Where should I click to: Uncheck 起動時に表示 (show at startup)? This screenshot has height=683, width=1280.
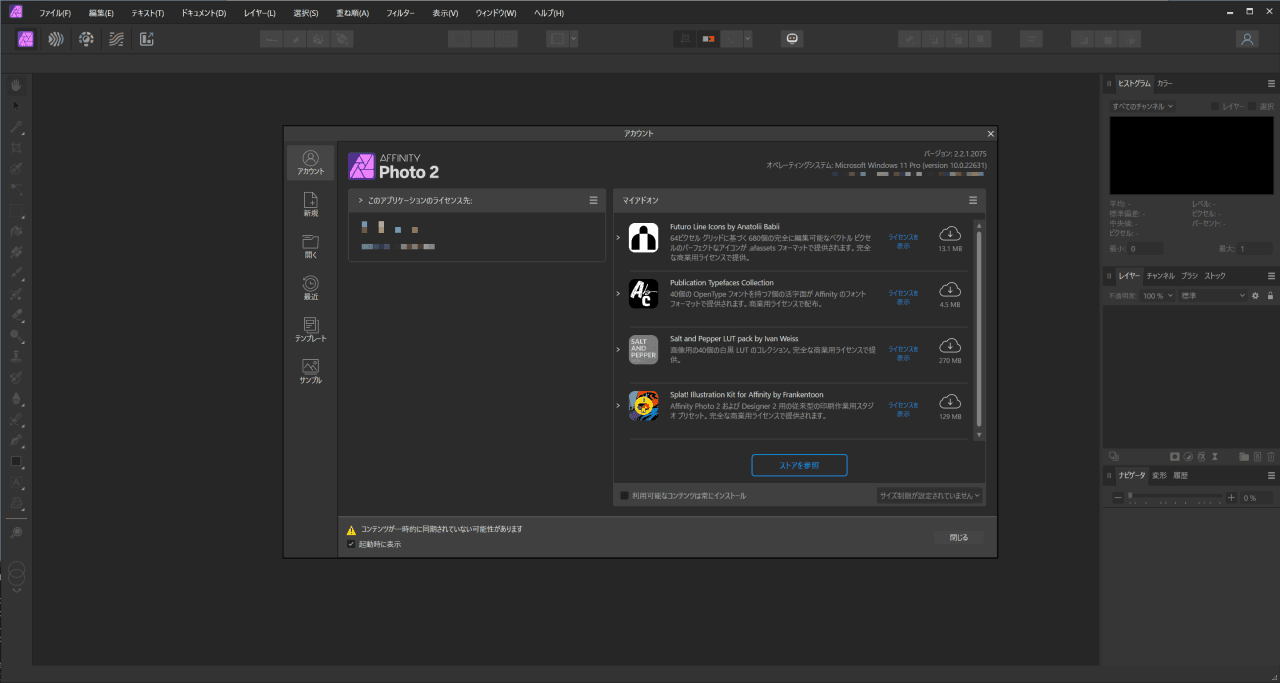click(351, 545)
